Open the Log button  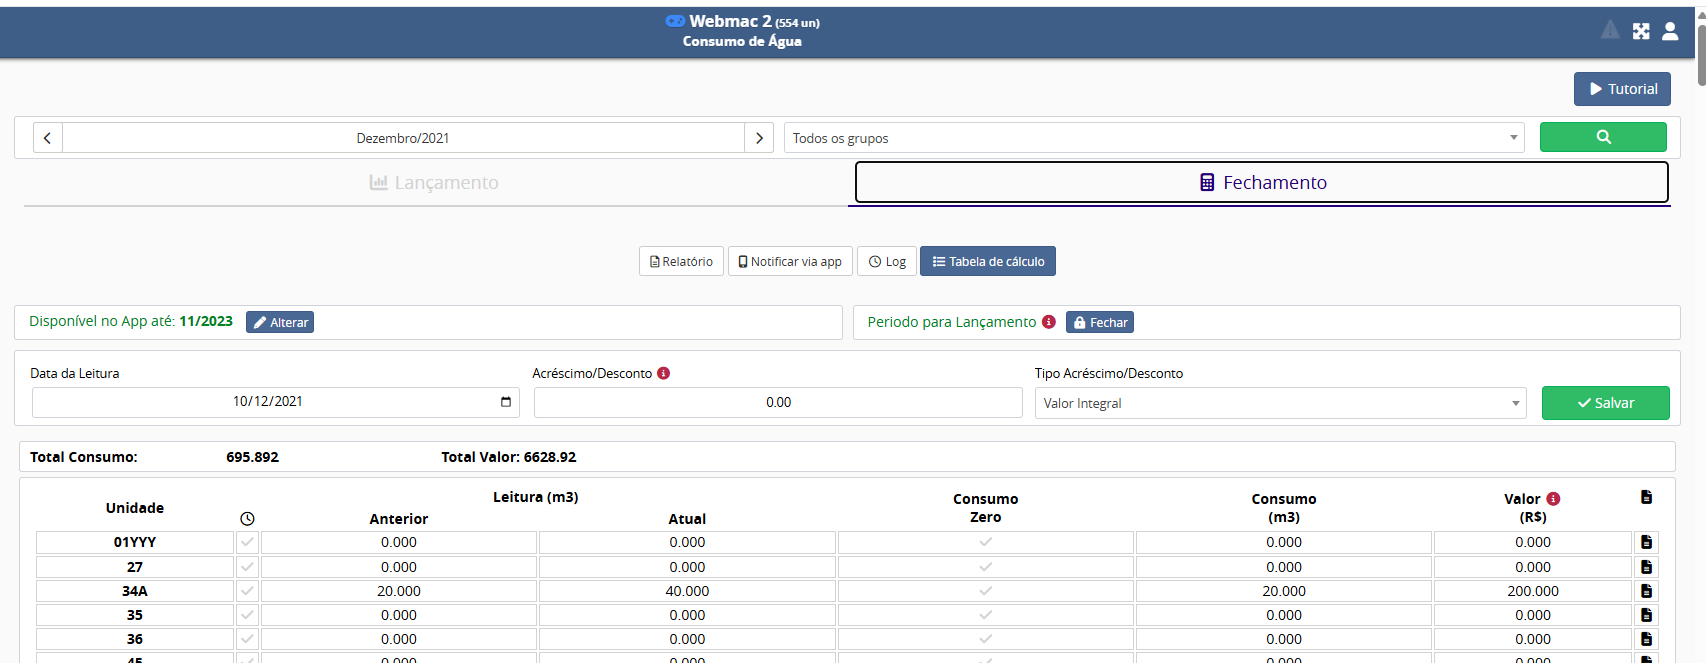pos(887,261)
